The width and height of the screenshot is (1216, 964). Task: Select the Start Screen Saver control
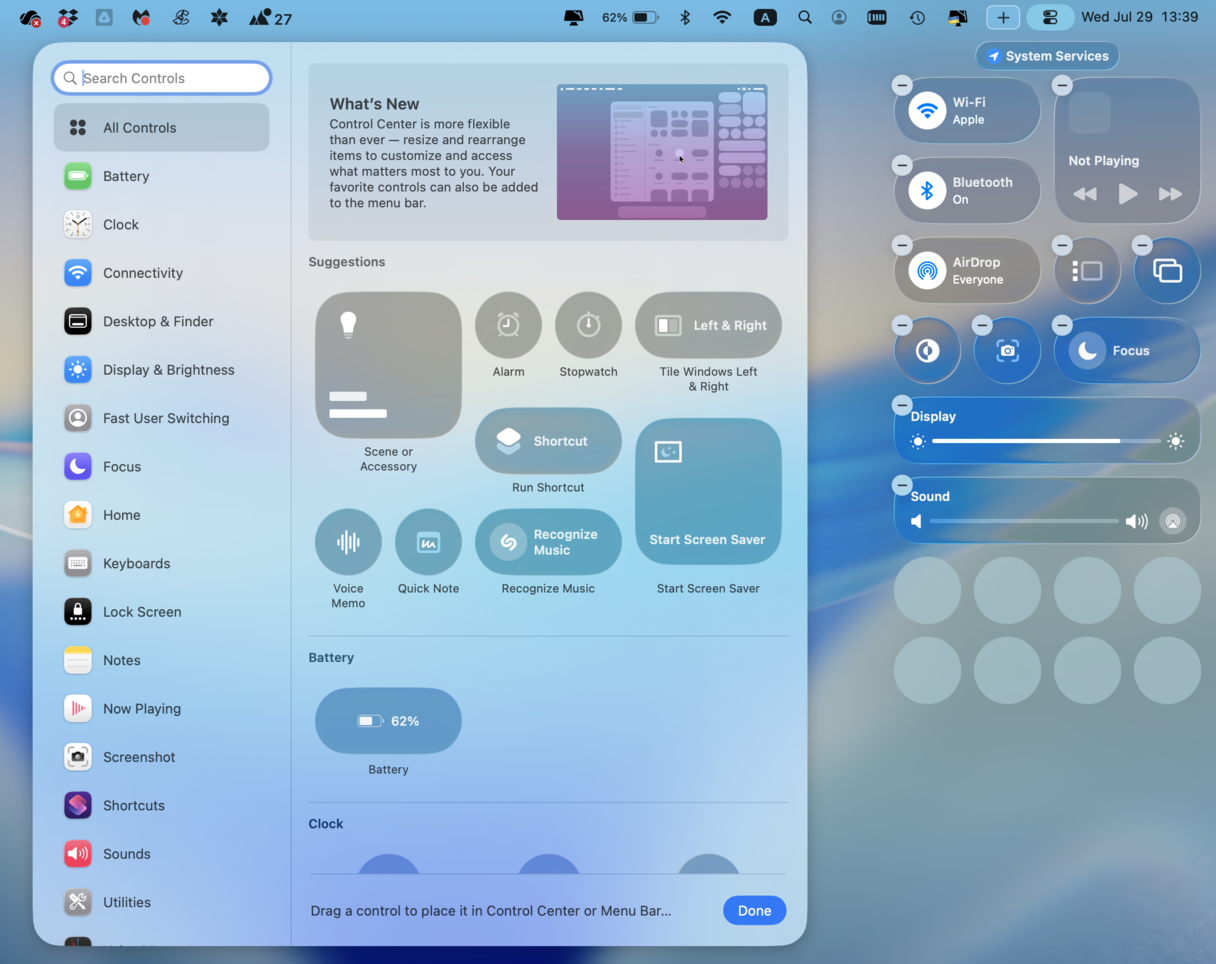pyautogui.click(x=708, y=491)
